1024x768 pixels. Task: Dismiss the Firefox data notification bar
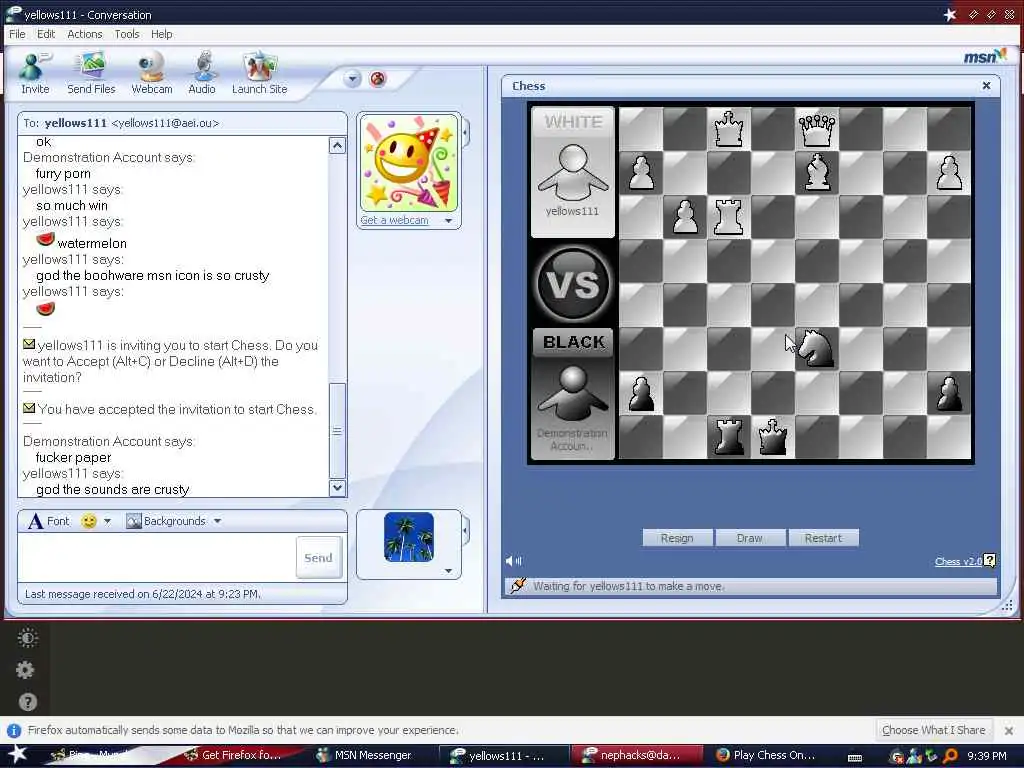(x=1008, y=730)
